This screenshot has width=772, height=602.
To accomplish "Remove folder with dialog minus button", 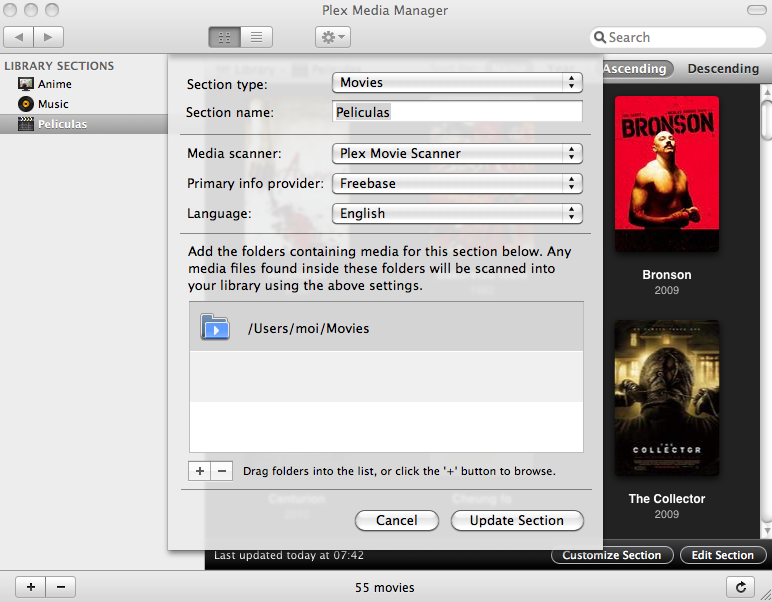I will (x=222, y=471).
